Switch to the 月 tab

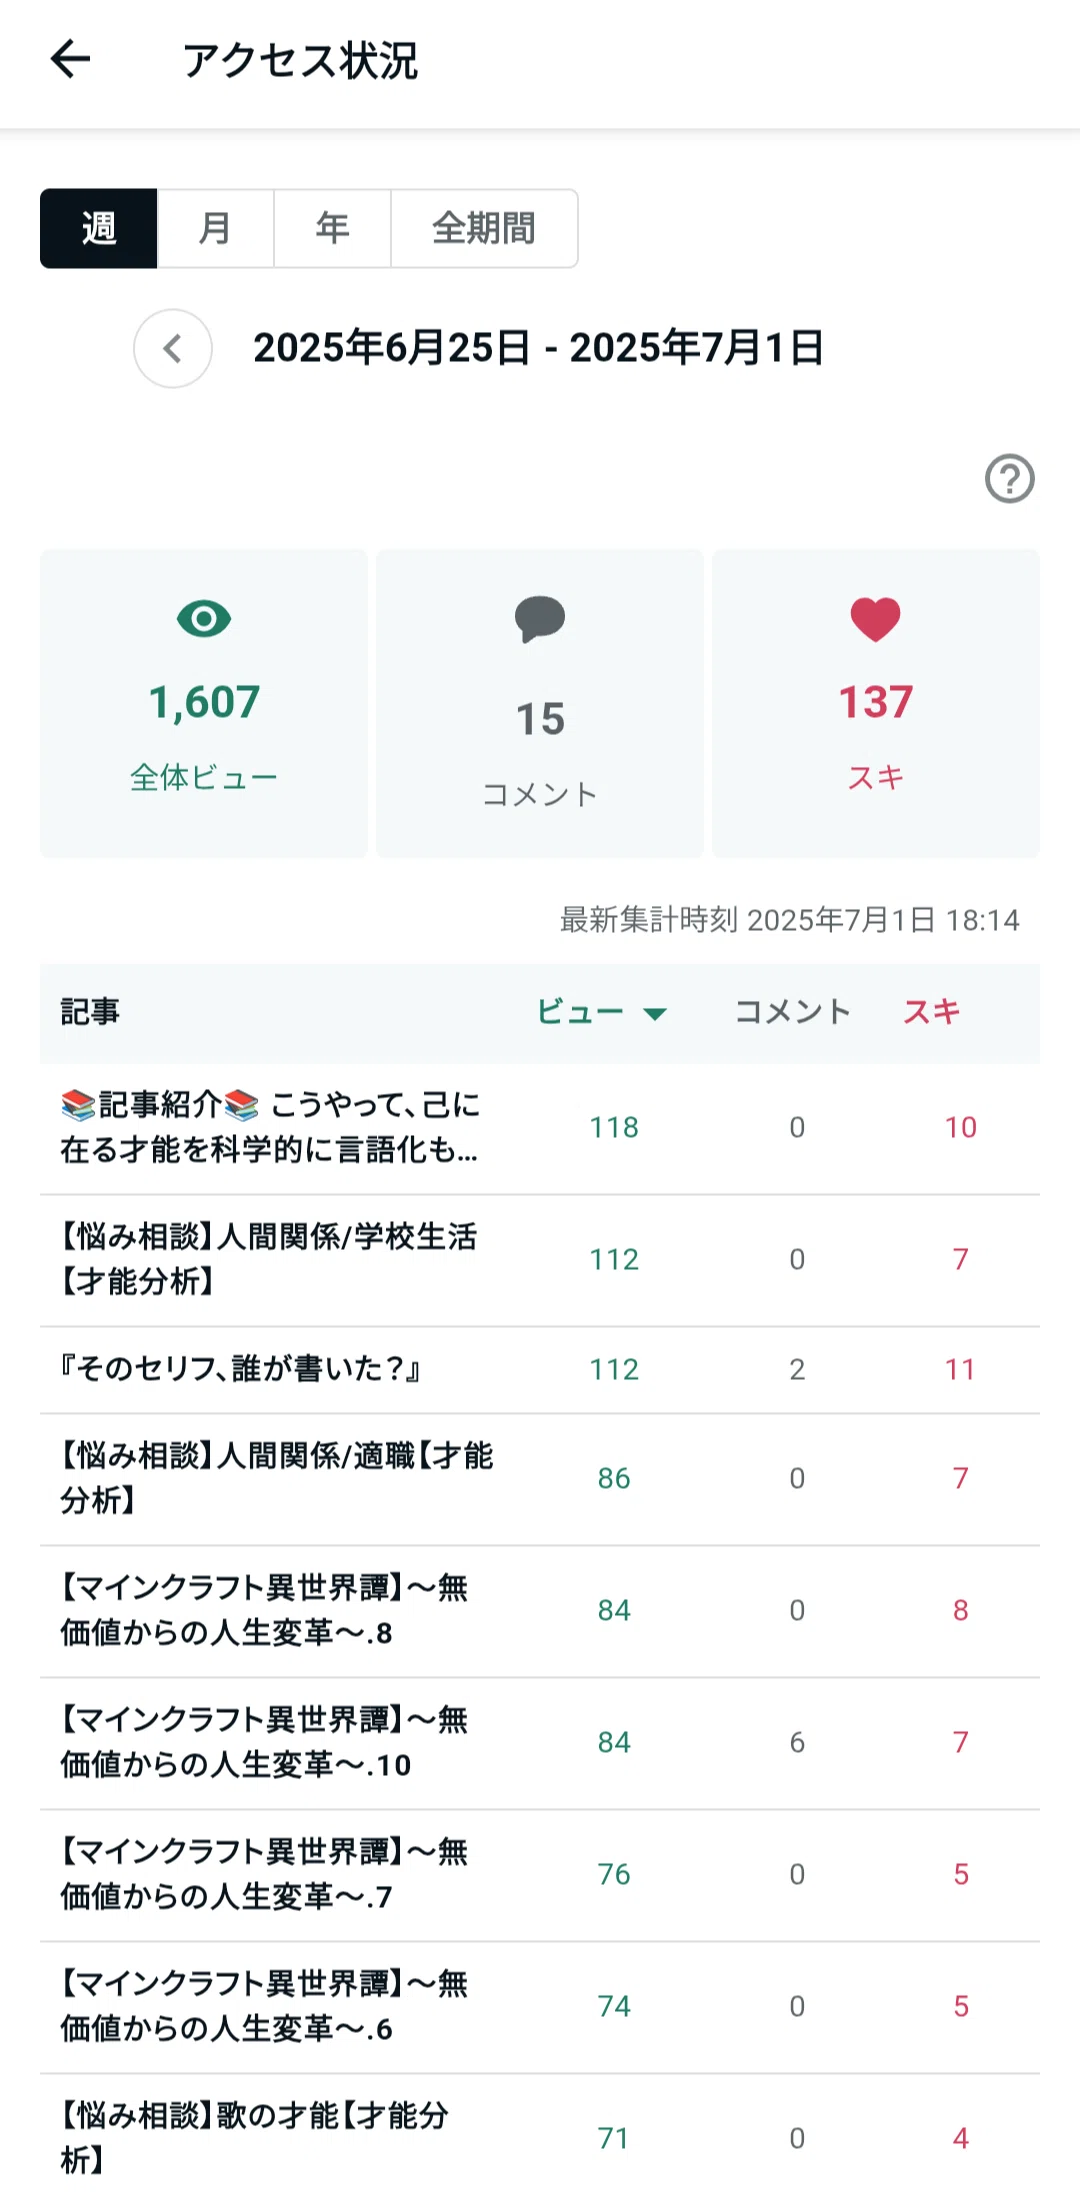(215, 228)
